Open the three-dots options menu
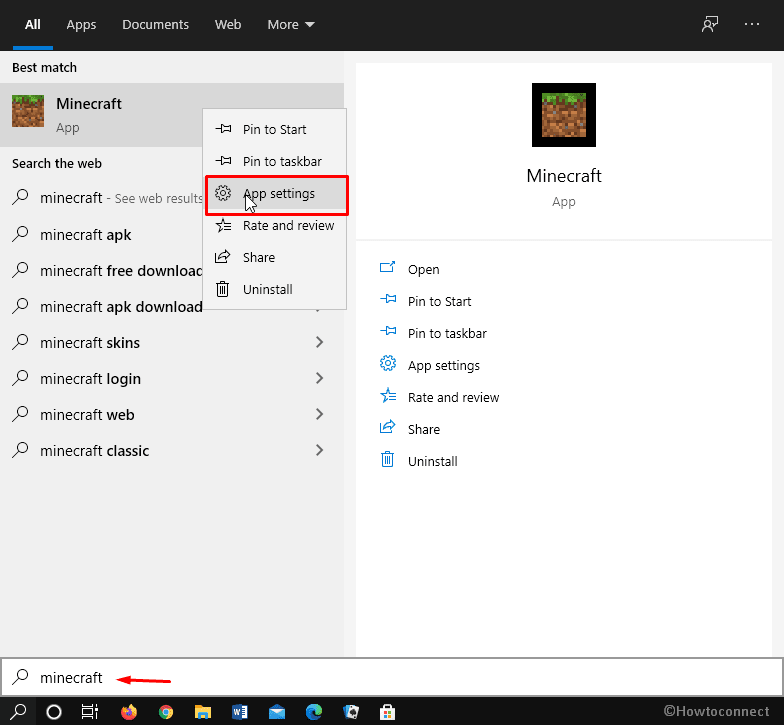 [x=752, y=24]
